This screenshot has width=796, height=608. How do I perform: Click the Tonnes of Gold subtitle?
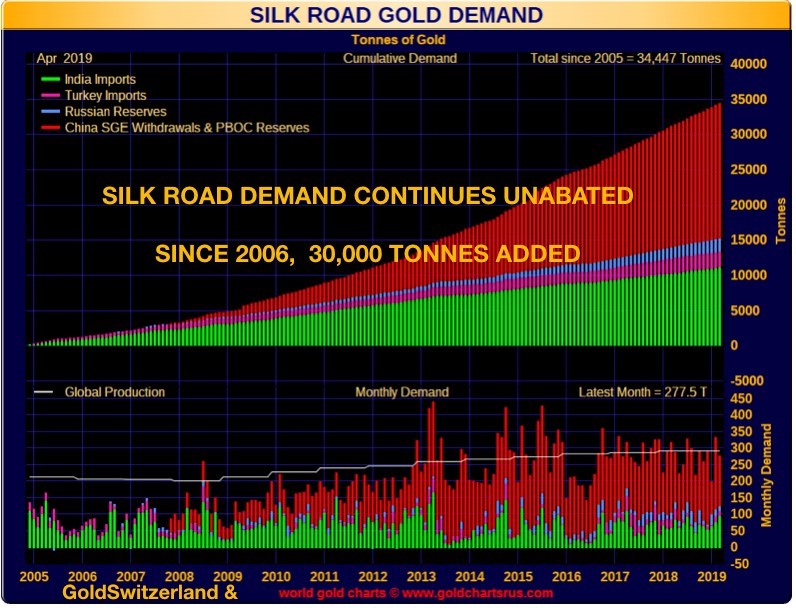pos(398,40)
